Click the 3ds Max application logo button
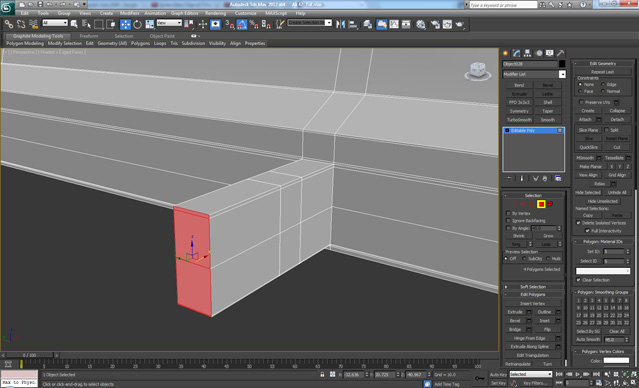The height and width of the screenshot is (388, 639). (x=8, y=8)
